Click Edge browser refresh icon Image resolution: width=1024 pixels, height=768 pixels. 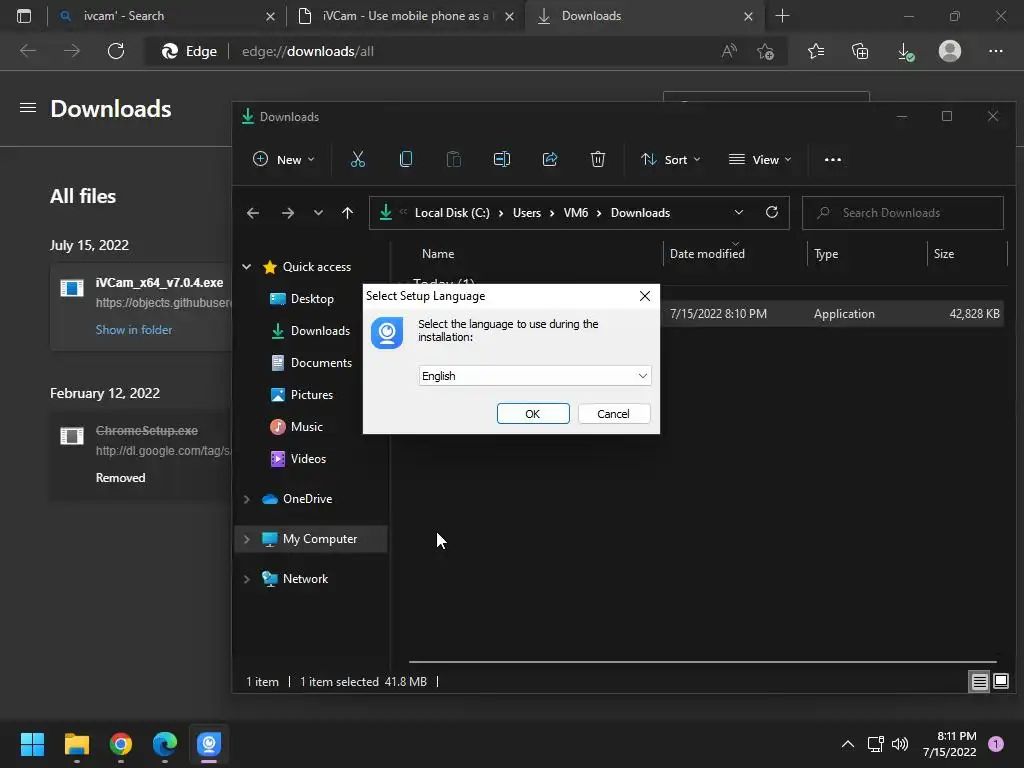116,51
